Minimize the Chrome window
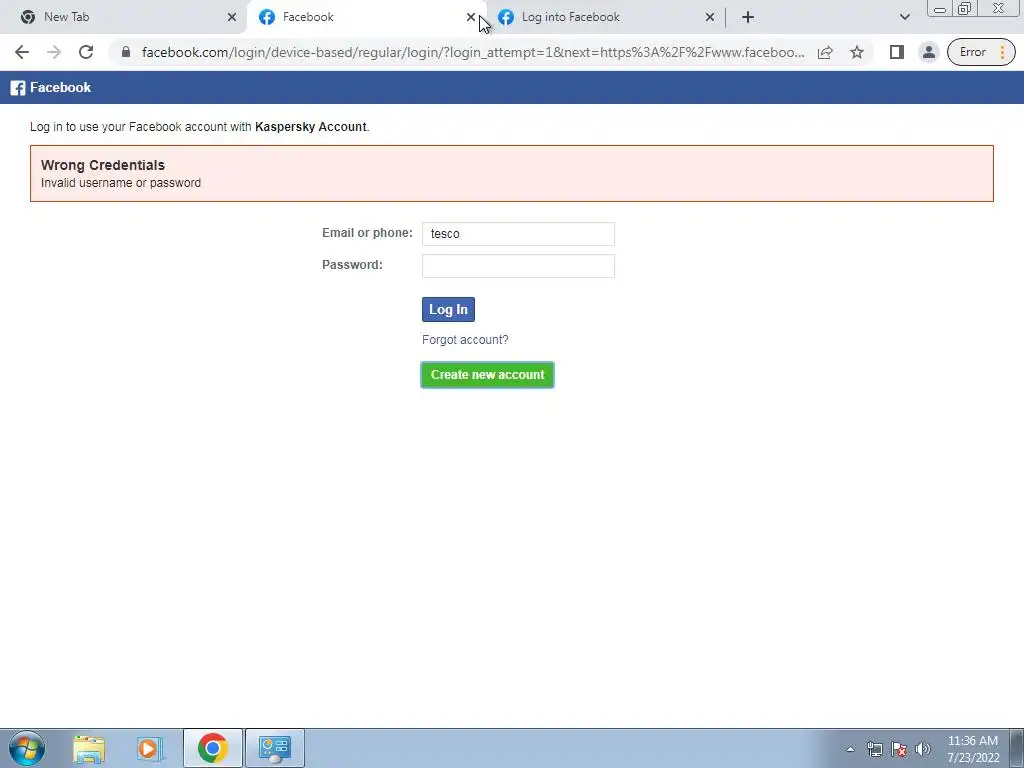 pos(940,9)
